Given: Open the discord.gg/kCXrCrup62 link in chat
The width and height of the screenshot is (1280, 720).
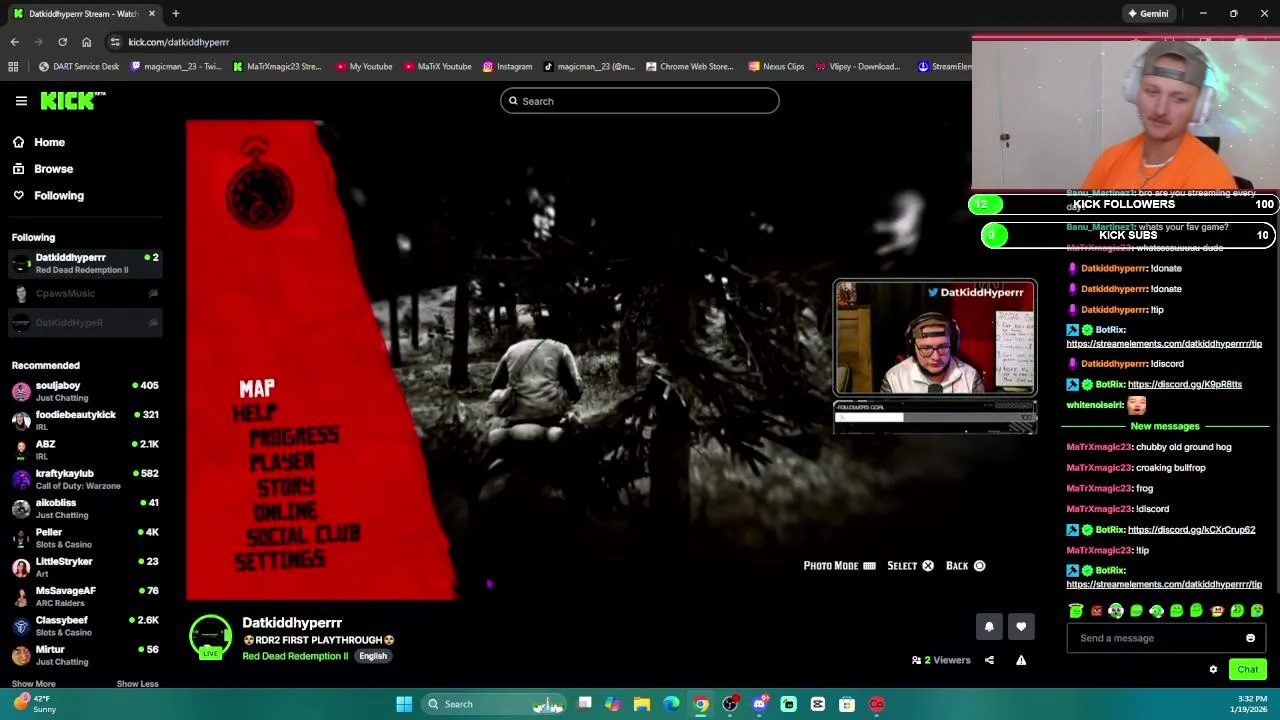Looking at the screenshot, I should pos(1191,530).
